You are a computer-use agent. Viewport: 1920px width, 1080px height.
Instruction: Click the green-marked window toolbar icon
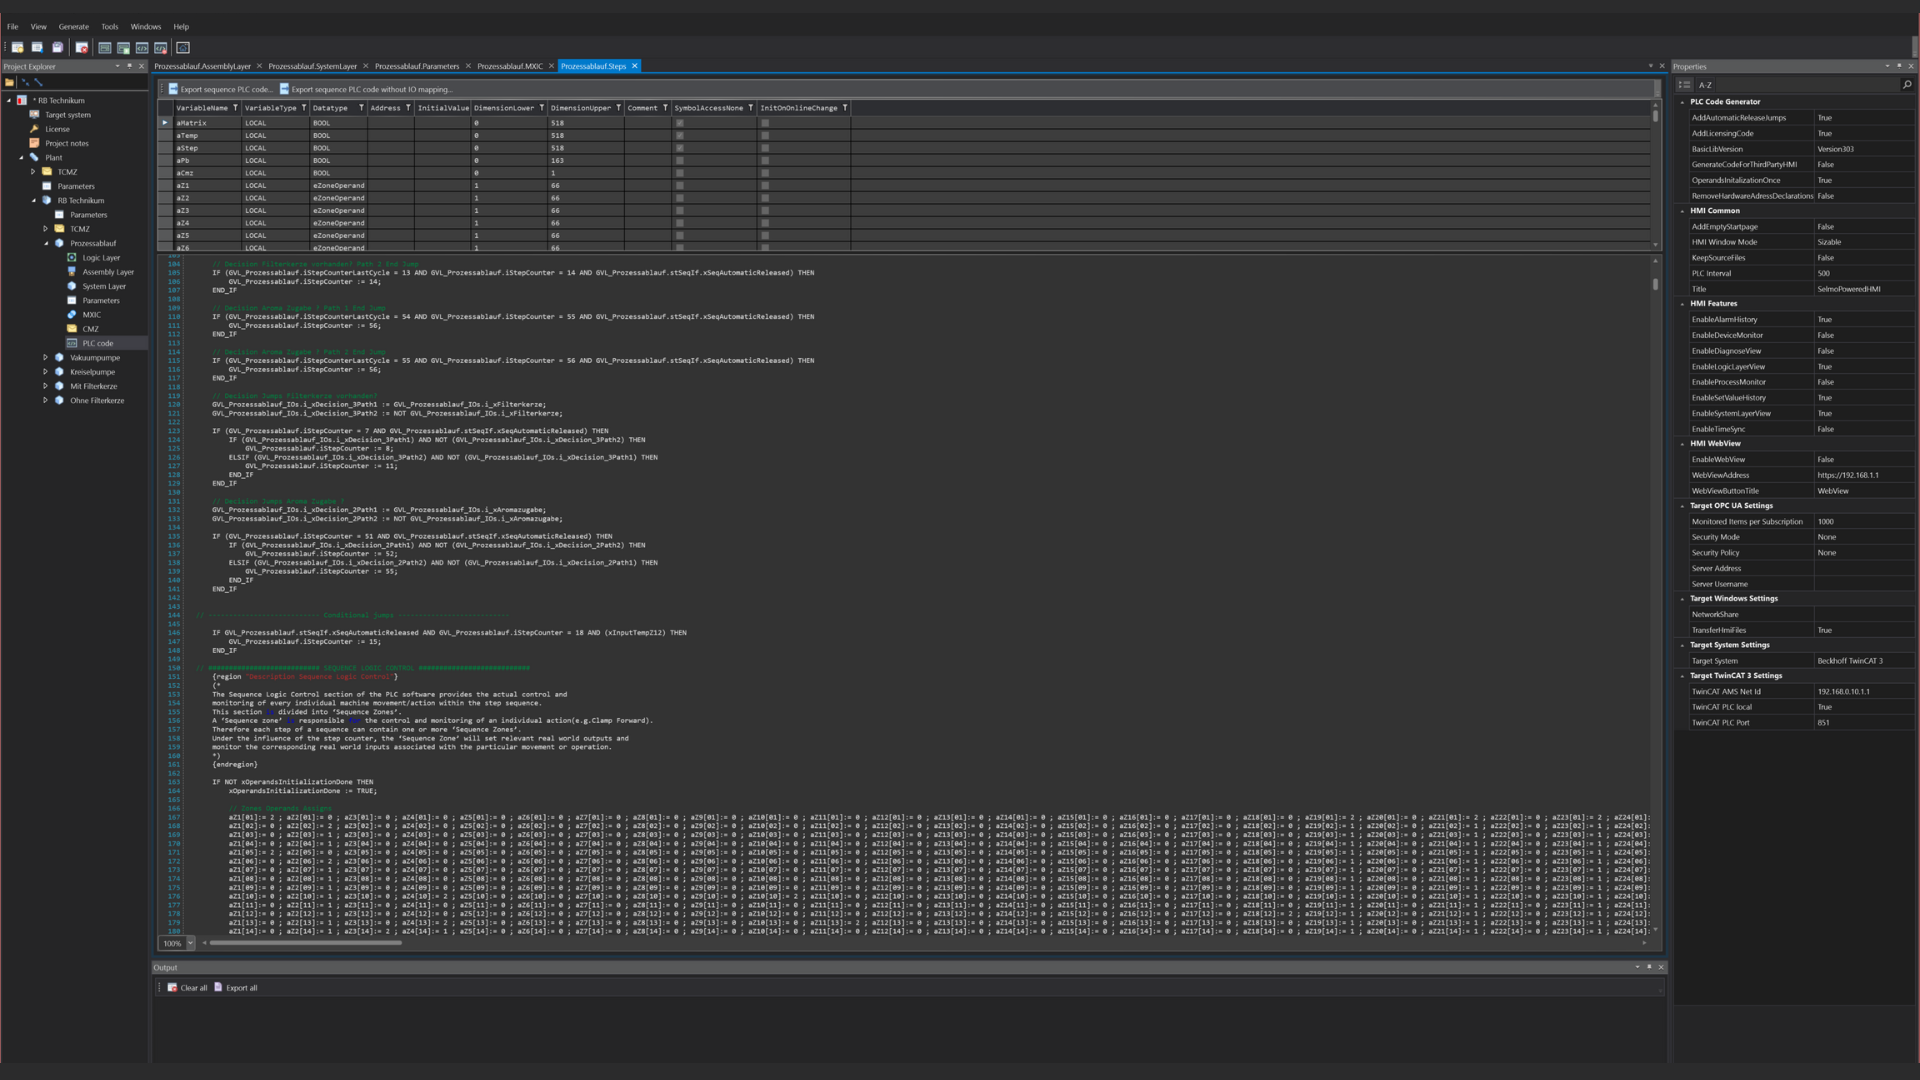point(123,47)
